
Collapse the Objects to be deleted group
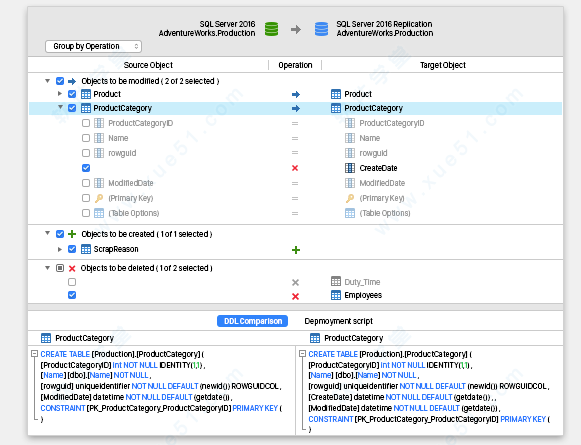47,268
